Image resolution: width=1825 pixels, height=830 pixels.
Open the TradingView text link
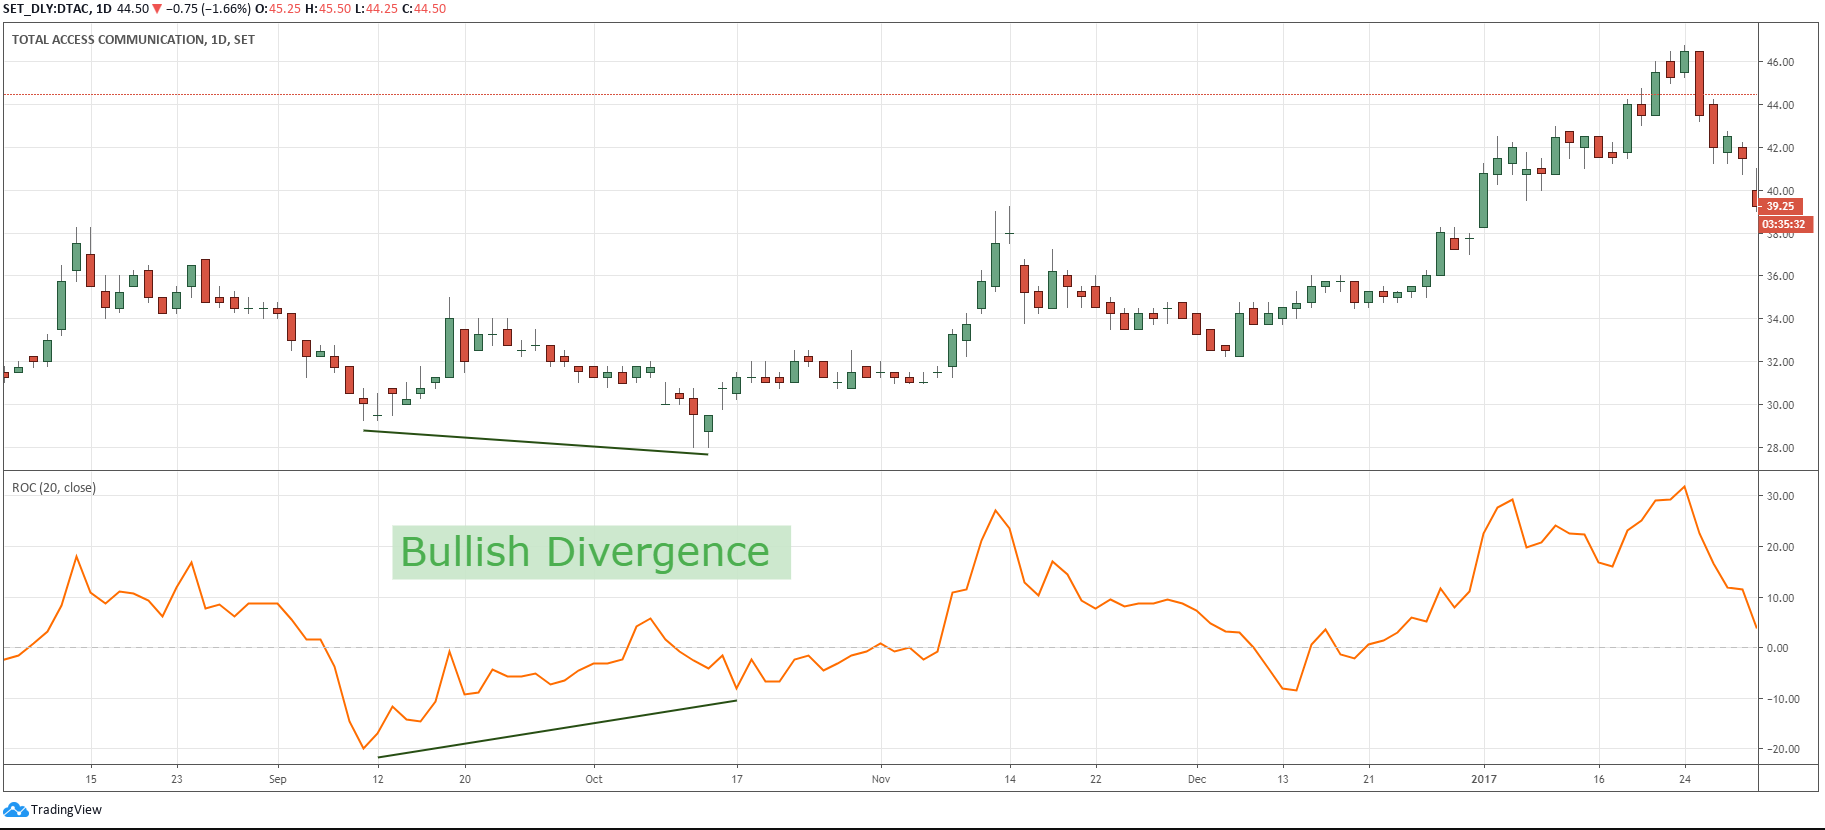pos(66,810)
